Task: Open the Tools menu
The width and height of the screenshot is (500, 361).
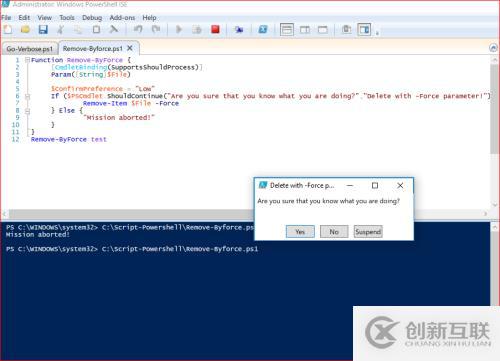Action: pos(67,18)
